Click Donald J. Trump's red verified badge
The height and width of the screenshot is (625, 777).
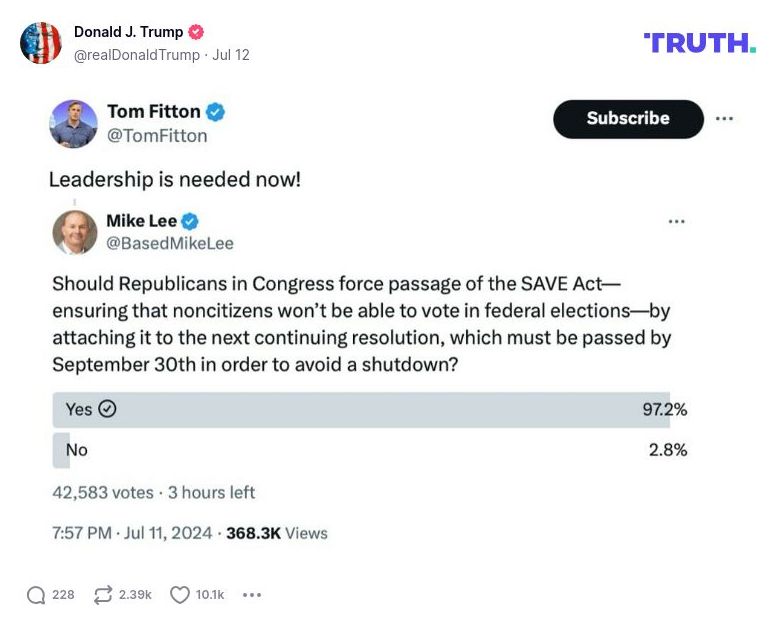click(x=196, y=32)
